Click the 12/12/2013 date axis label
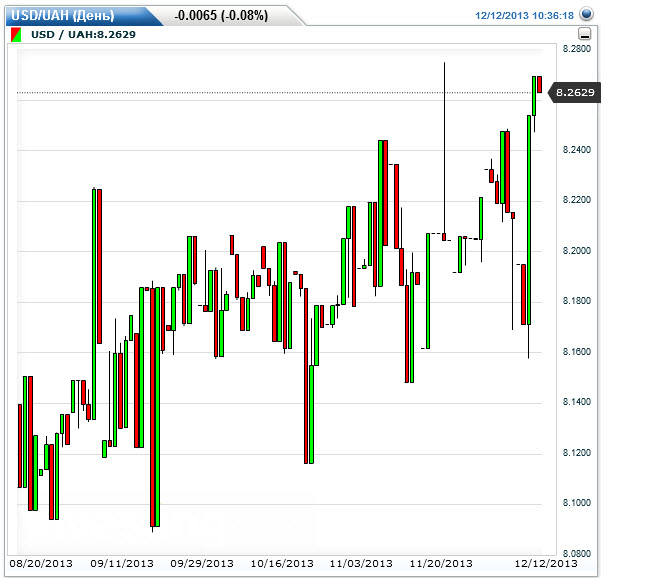The height and width of the screenshot is (578, 649). (546, 564)
